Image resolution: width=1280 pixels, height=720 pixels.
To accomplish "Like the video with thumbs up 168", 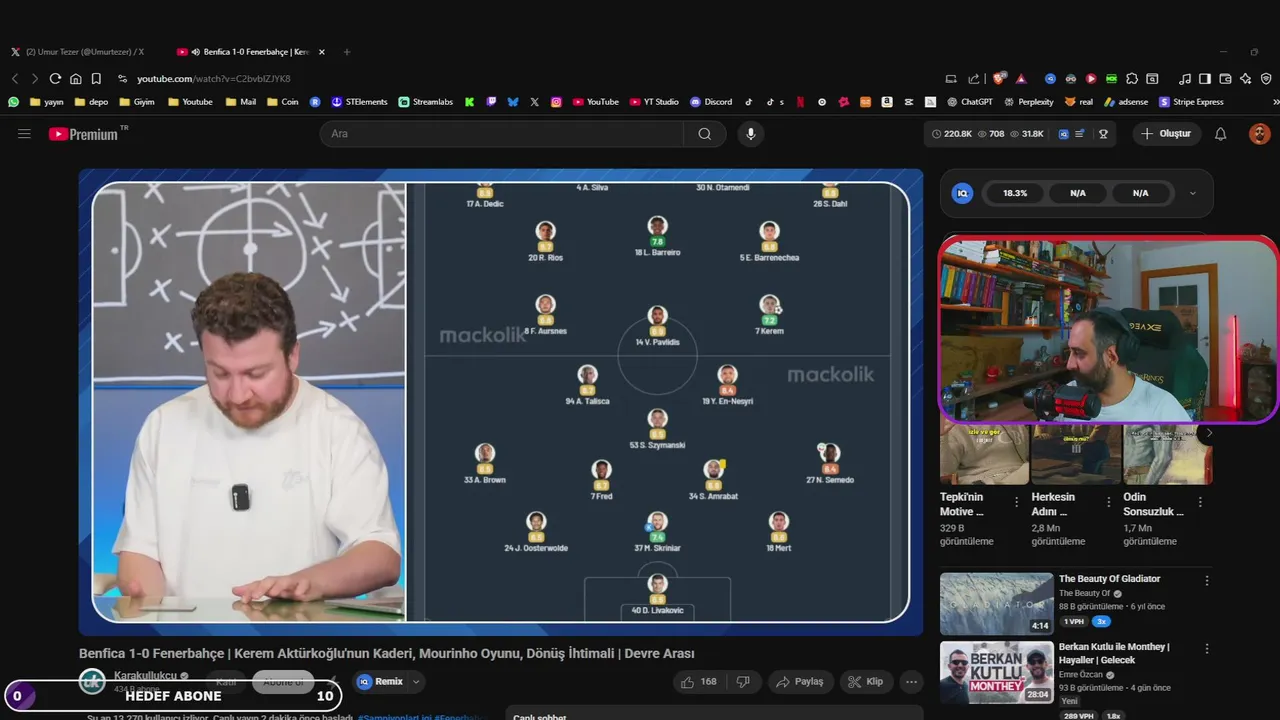I will [x=699, y=682].
